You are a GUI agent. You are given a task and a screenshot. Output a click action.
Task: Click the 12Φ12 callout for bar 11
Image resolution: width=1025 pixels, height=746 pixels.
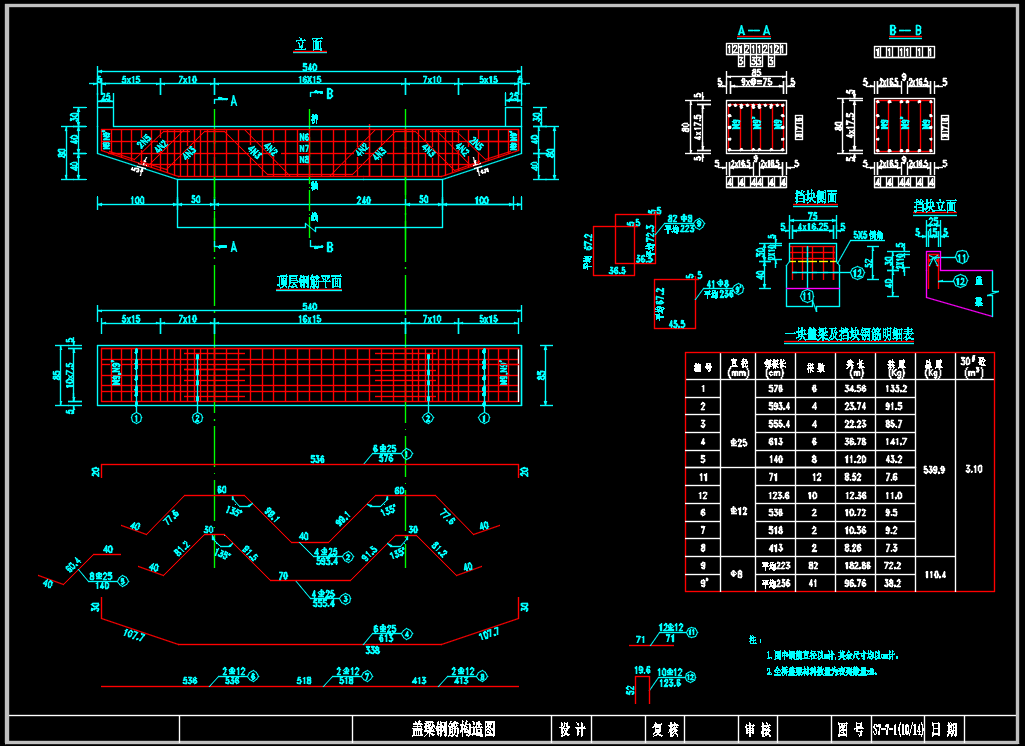(x=671, y=628)
